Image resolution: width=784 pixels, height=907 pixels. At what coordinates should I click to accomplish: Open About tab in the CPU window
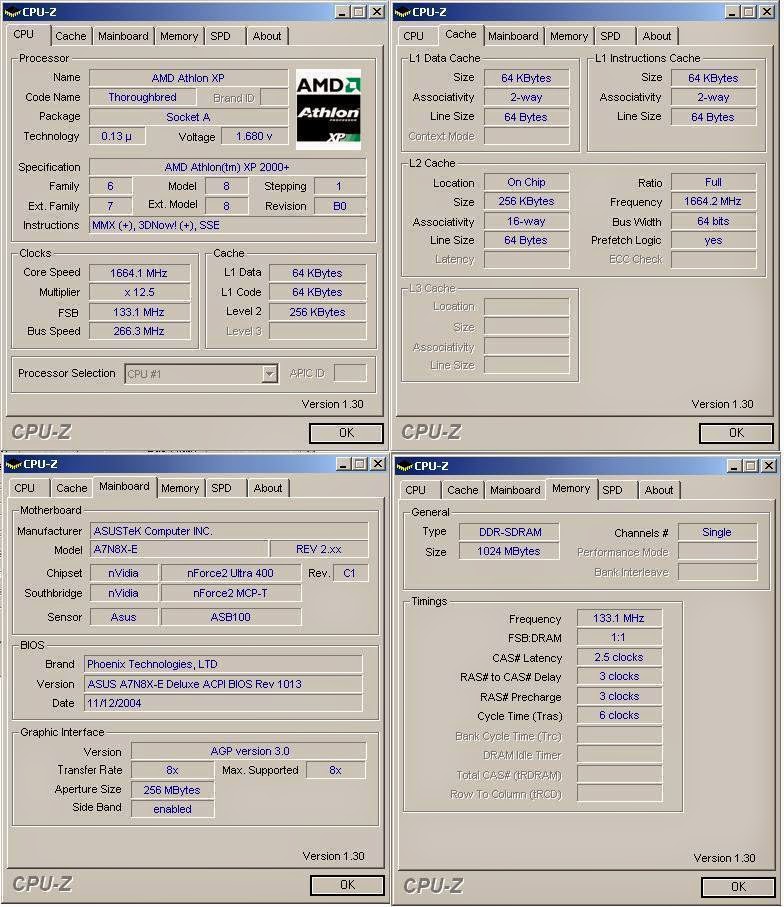pos(267,36)
